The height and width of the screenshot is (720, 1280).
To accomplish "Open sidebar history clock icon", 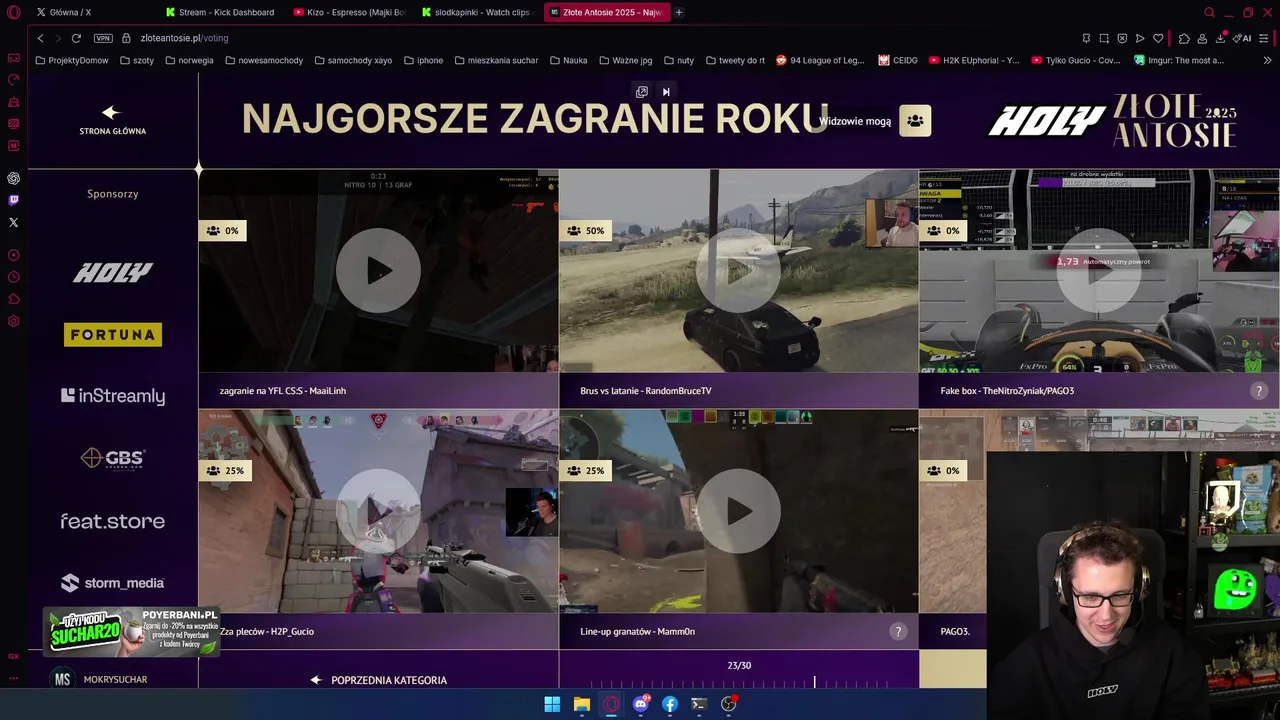I will pyautogui.click(x=14, y=277).
